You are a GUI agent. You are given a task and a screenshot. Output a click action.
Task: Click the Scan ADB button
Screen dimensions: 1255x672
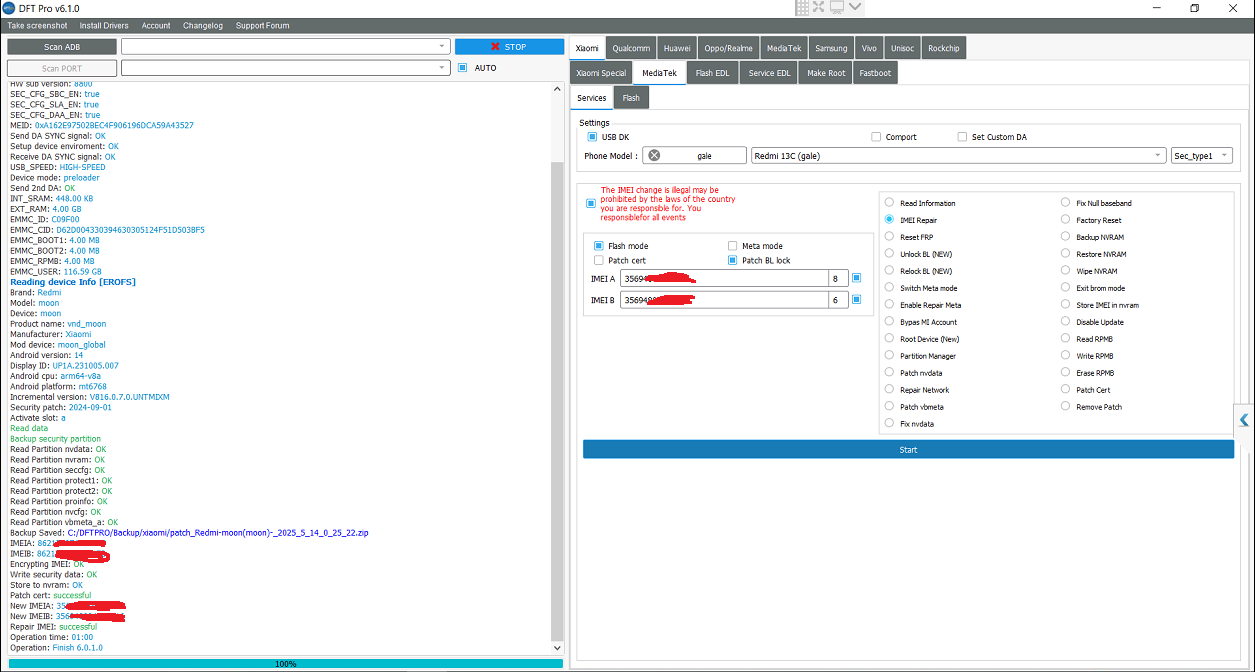pyautogui.click(x=62, y=46)
